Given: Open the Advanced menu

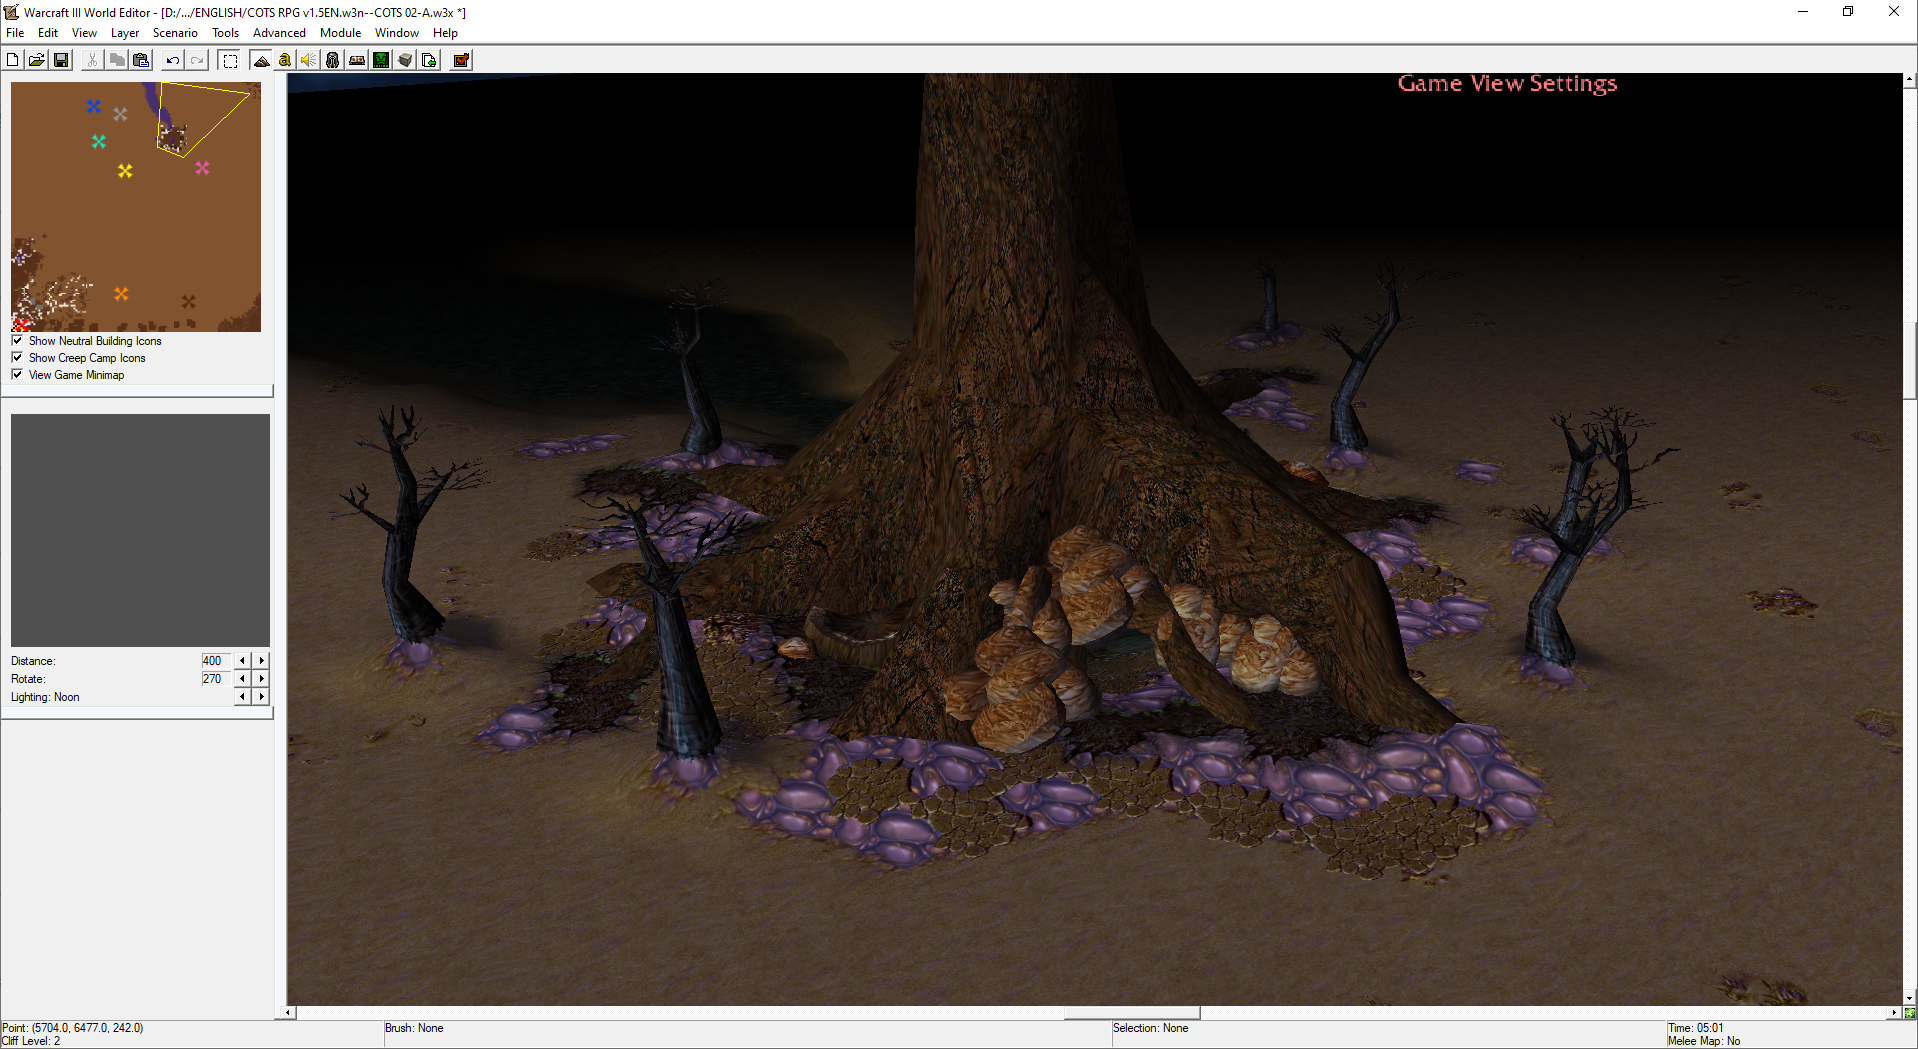Looking at the screenshot, I should point(279,33).
